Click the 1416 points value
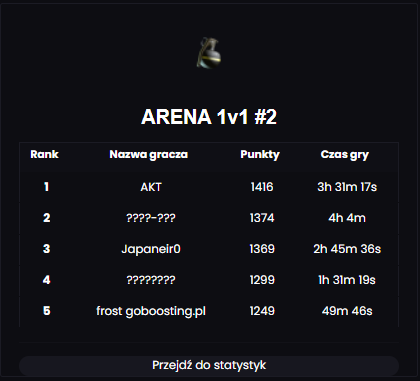This screenshot has height=381, width=420. coord(262,187)
